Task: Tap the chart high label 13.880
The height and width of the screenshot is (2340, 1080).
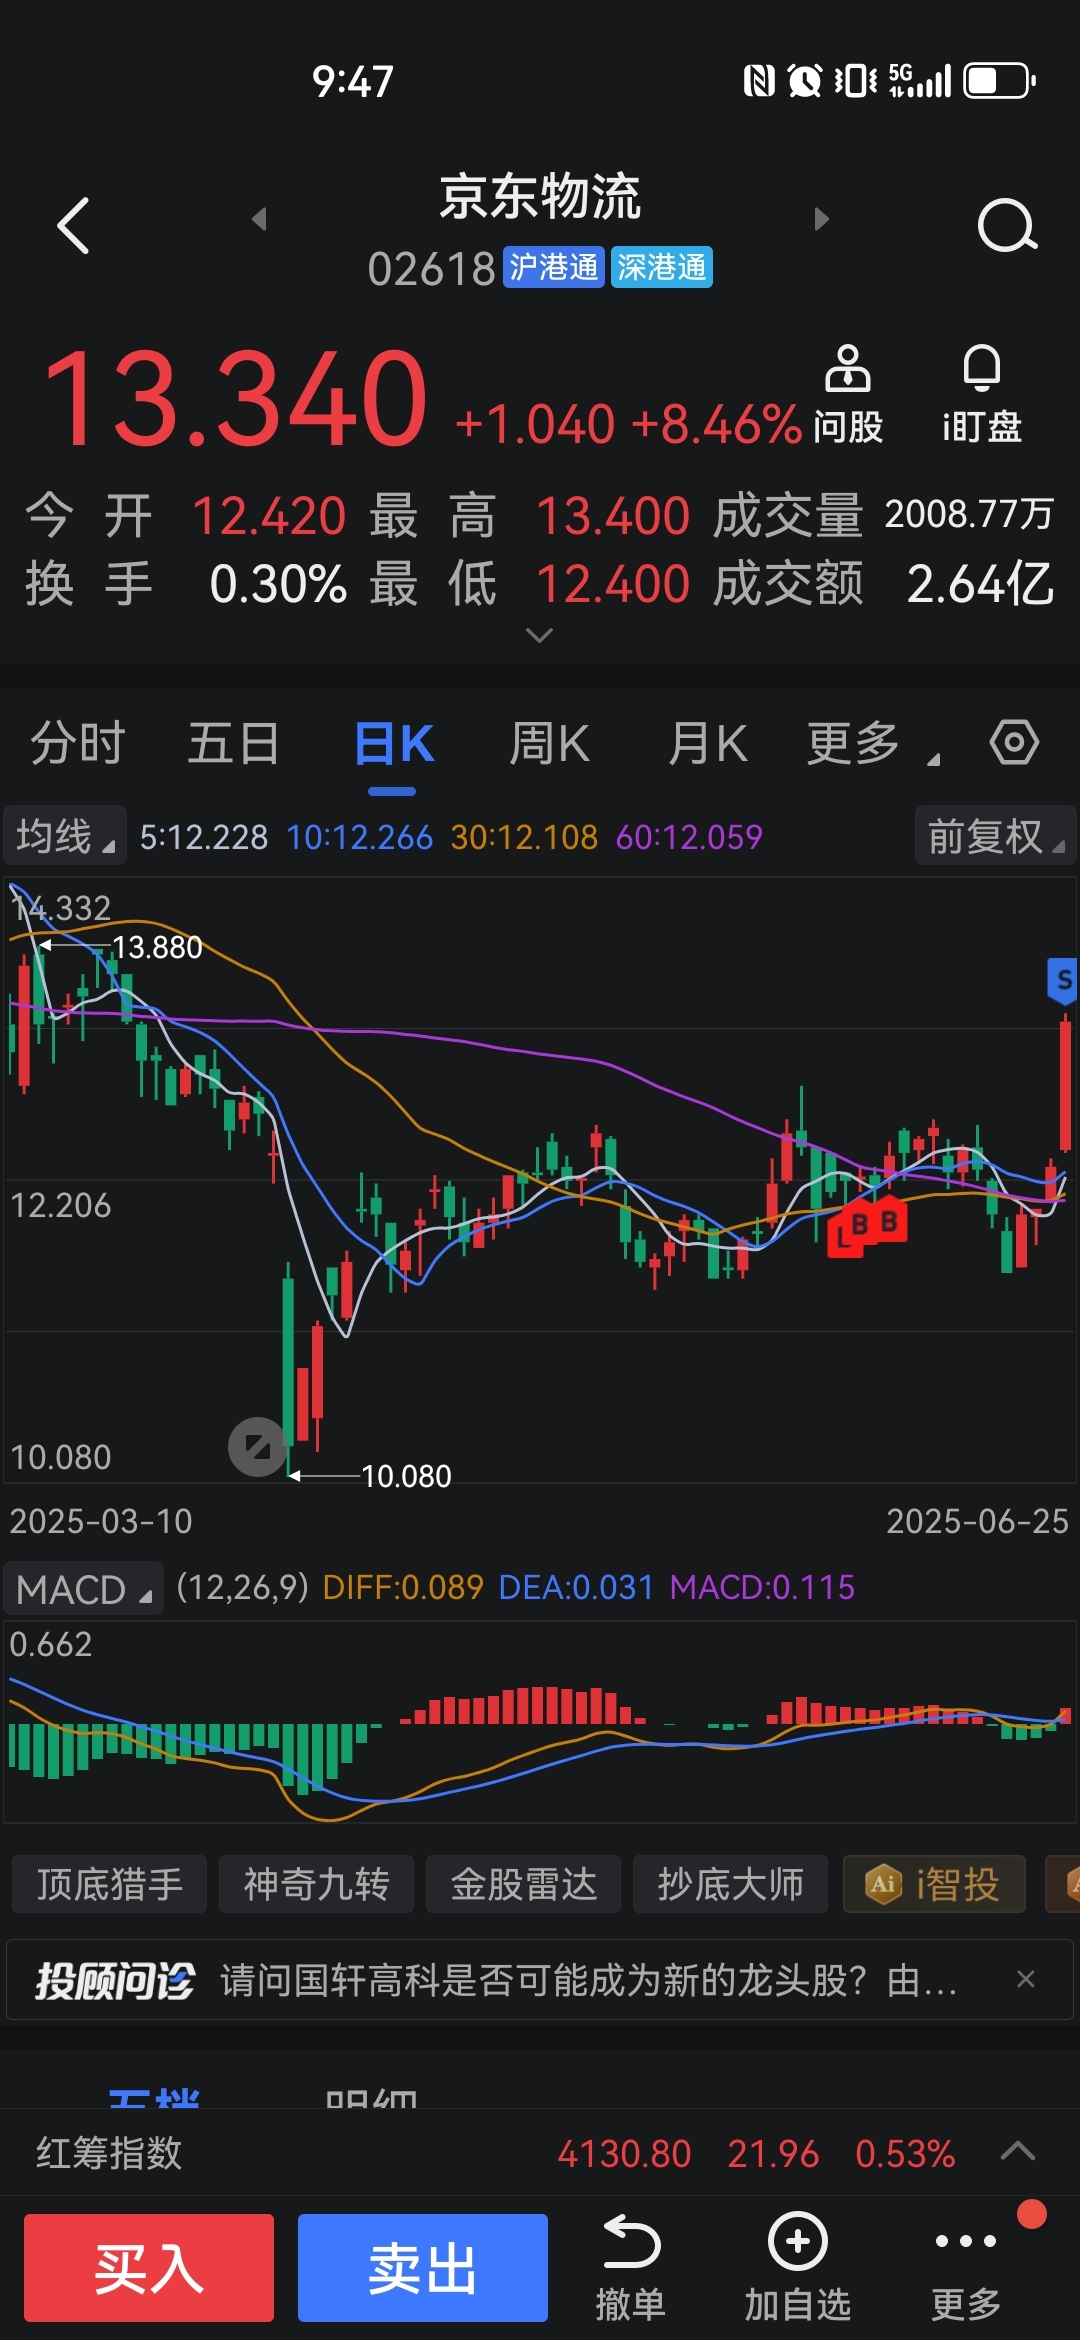Action: 157,947
